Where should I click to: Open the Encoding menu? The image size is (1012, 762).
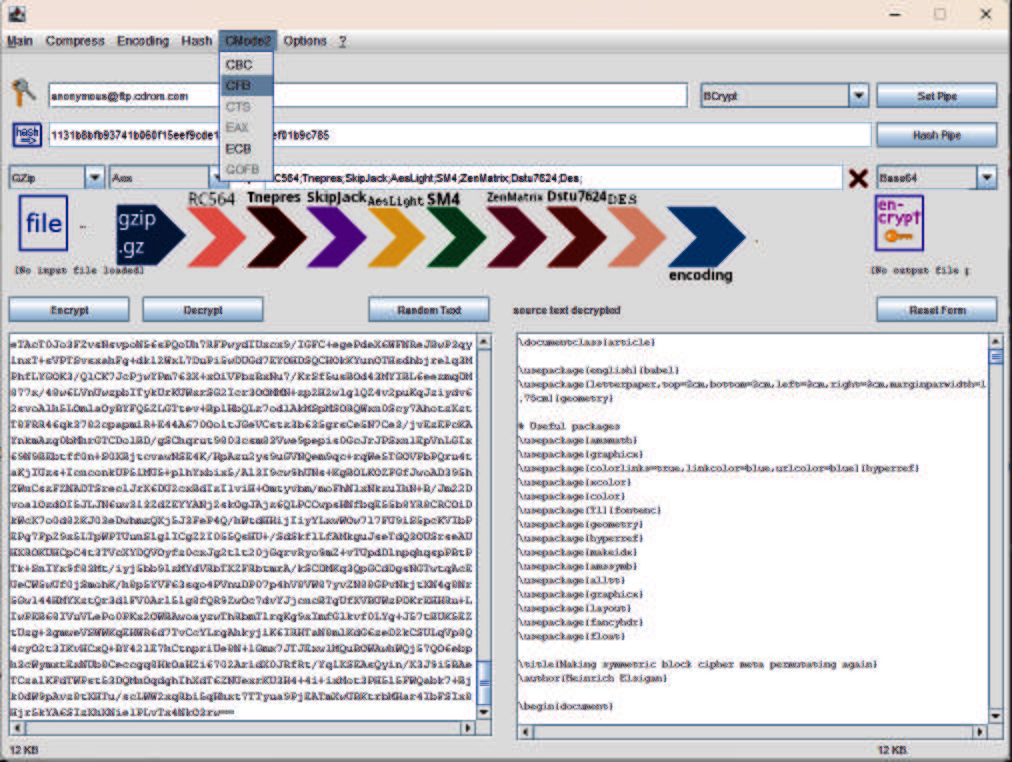(143, 41)
